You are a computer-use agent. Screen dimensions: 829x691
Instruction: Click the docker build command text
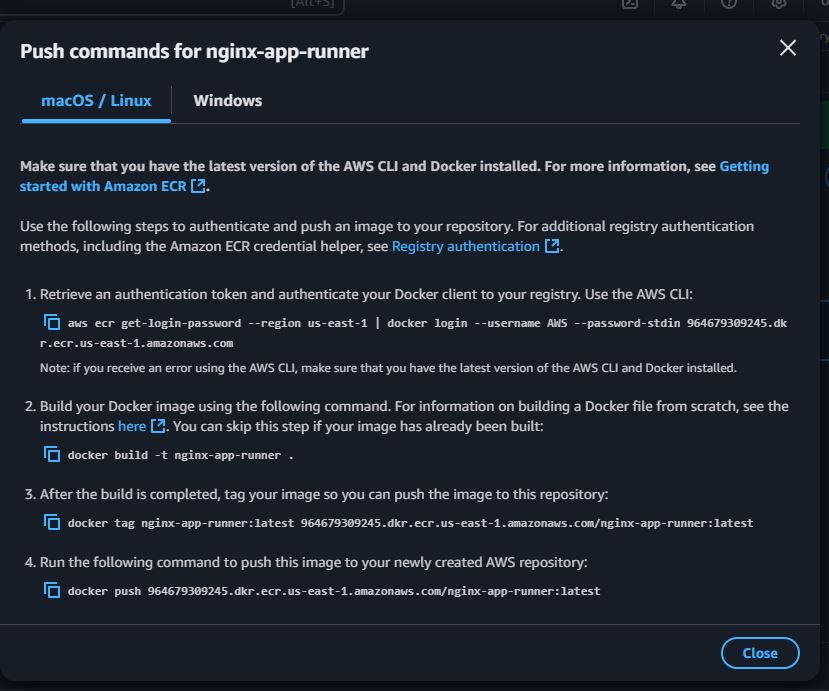pos(180,455)
